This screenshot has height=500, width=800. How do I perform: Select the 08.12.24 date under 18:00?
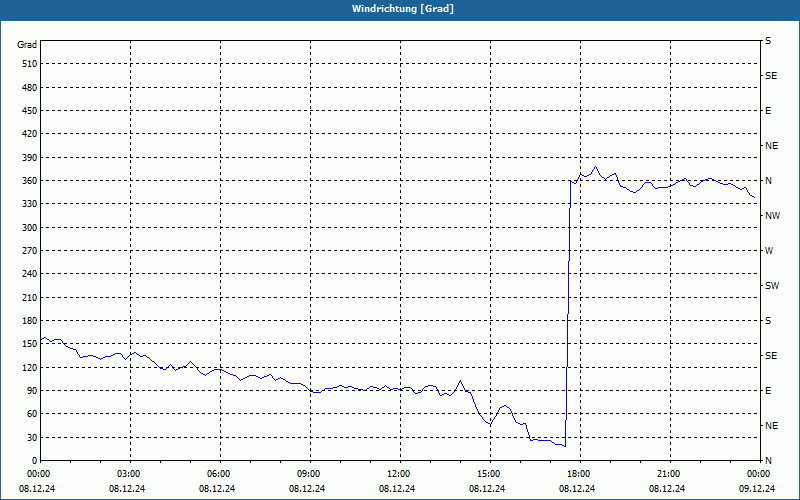click(577, 488)
